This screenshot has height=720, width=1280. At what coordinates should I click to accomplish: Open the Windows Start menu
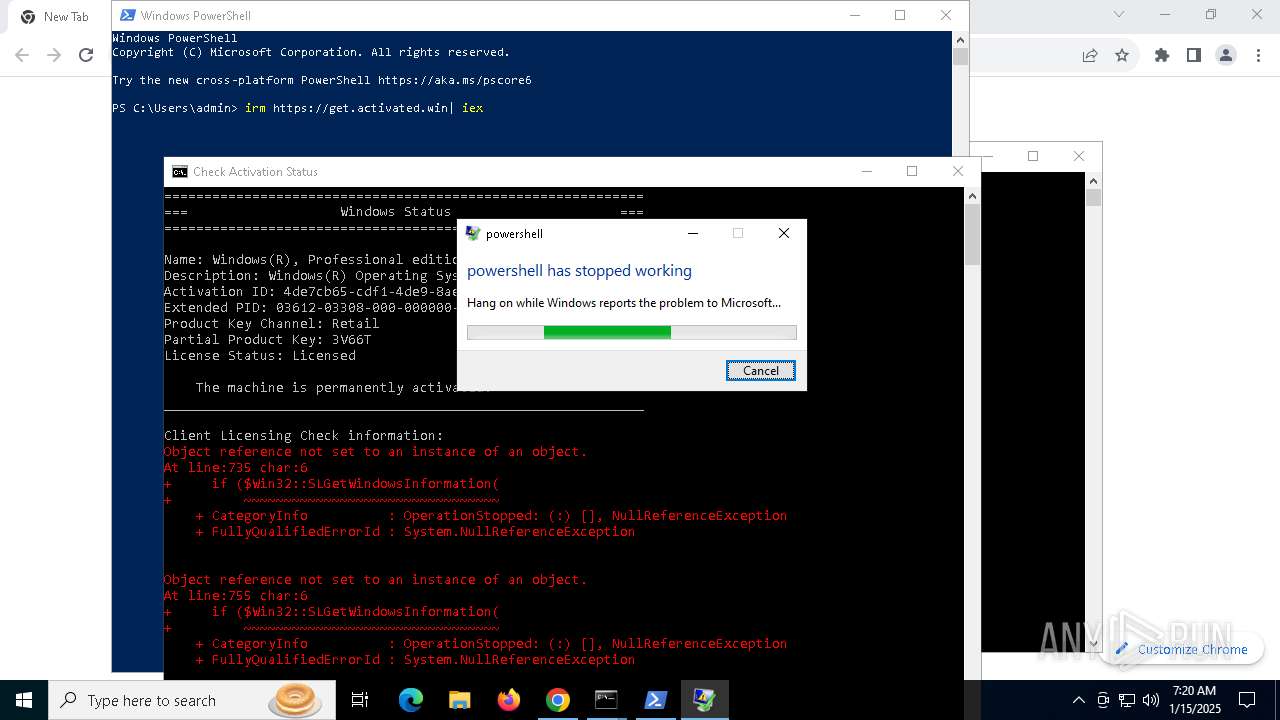pos(24,700)
